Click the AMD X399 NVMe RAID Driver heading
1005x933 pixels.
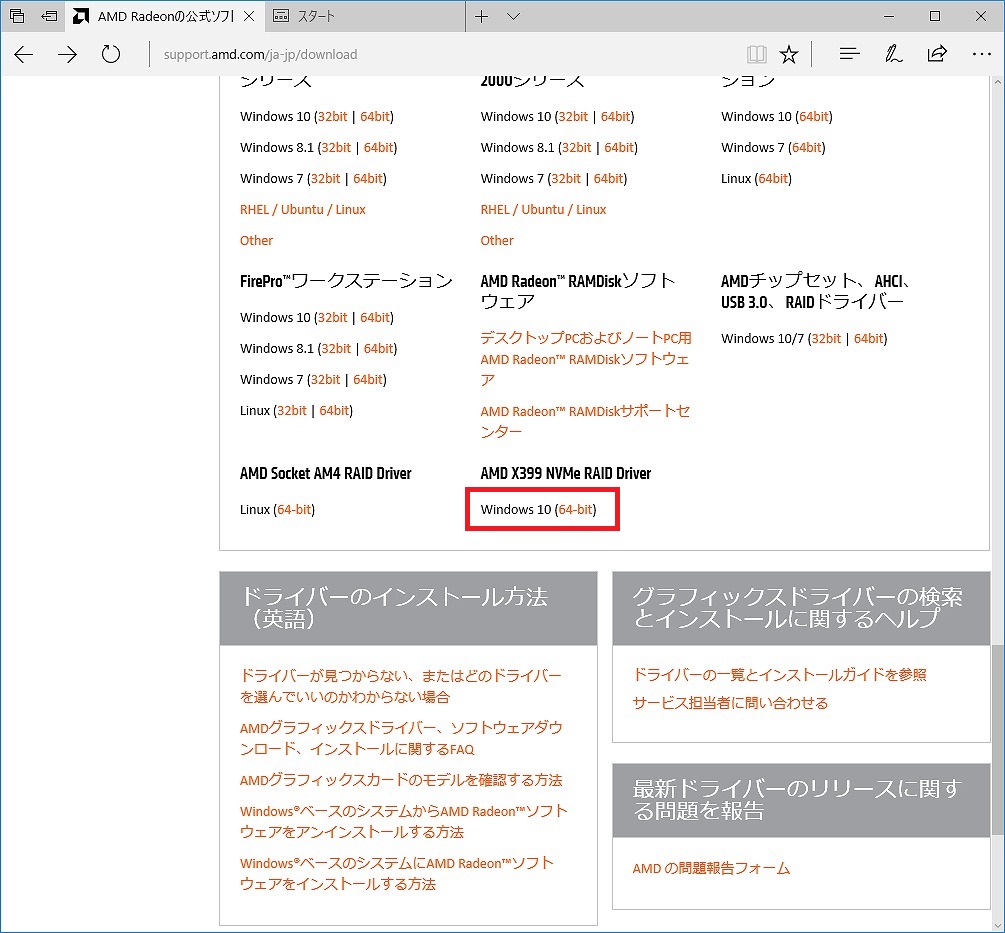pos(565,474)
